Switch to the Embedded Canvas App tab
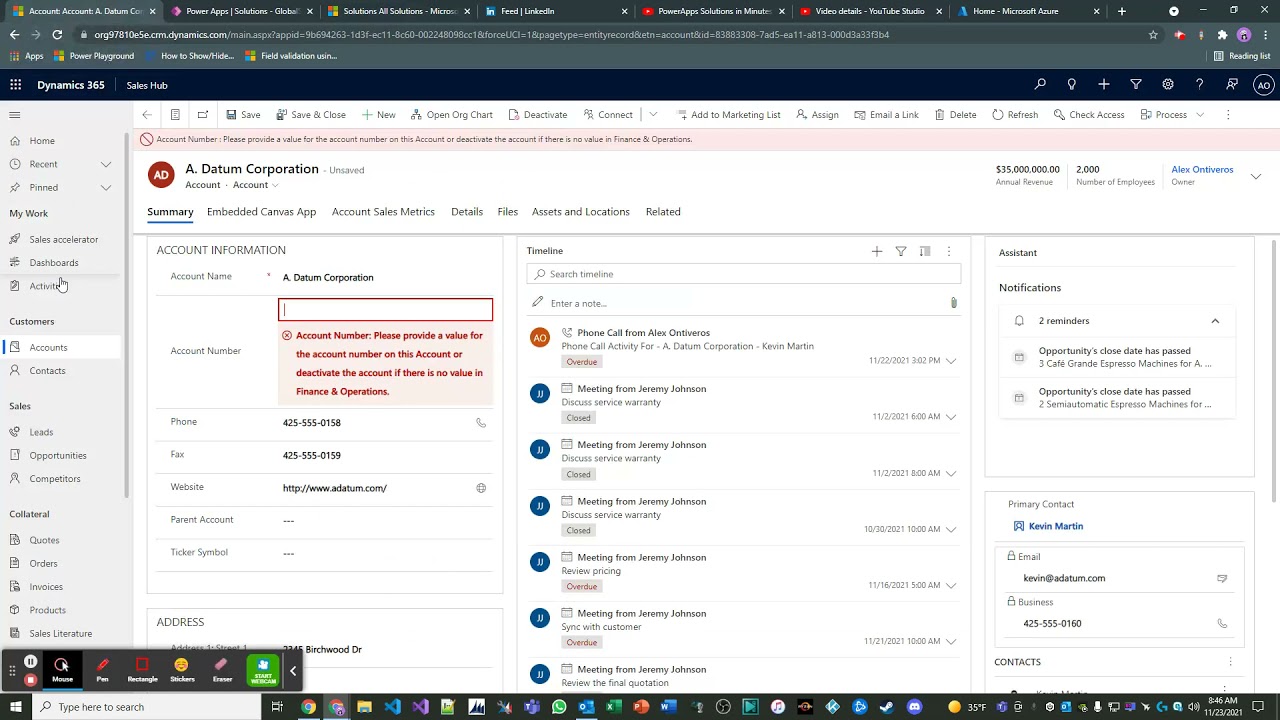Image resolution: width=1280 pixels, height=720 pixels. click(261, 212)
